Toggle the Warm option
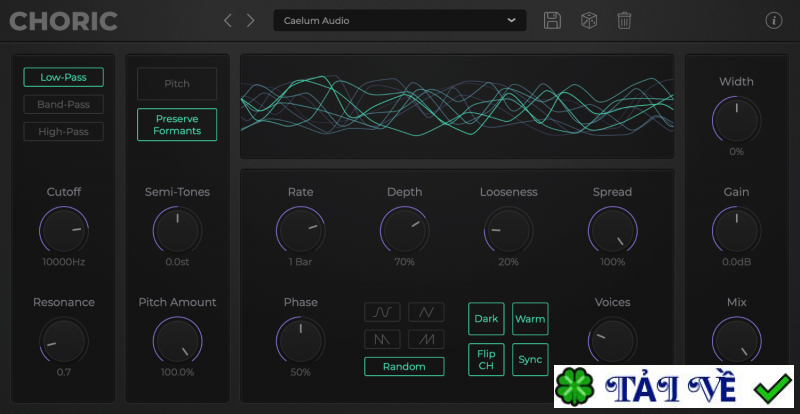Image resolution: width=800 pixels, height=414 pixels. [530, 319]
